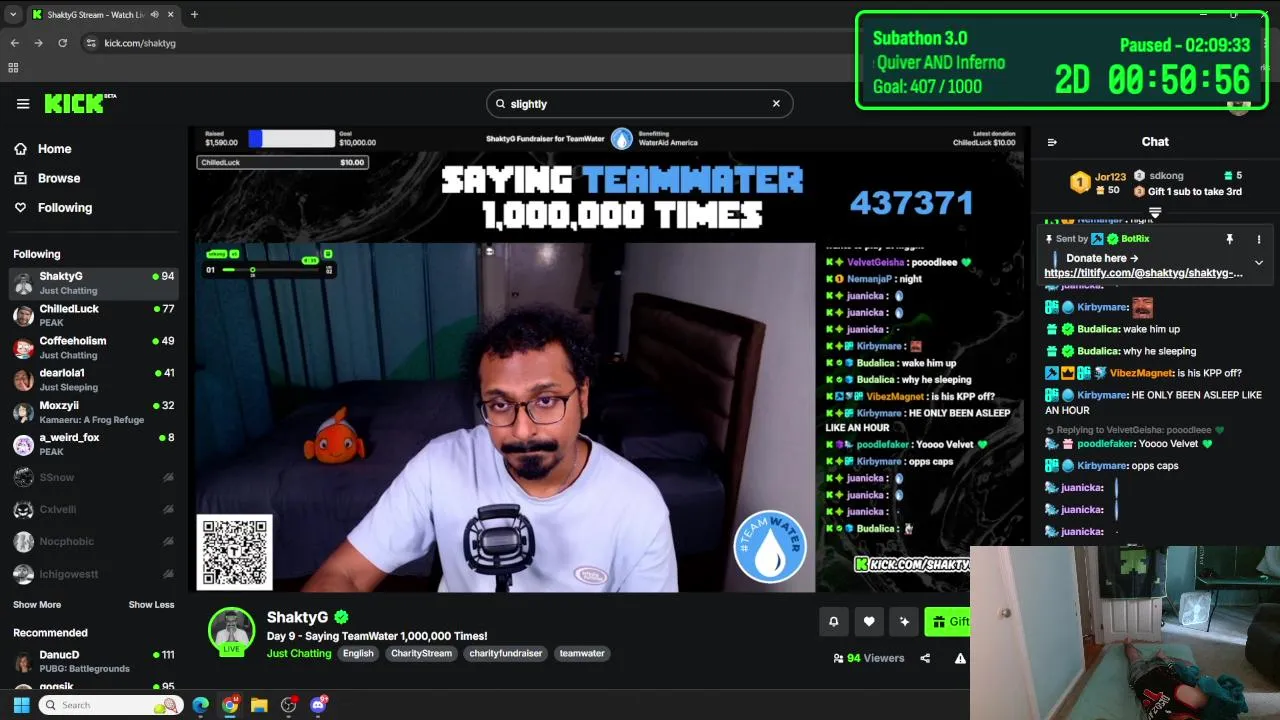The image size is (1280, 720).
Task: Open Coffeeholism channel in Following list
Action: point(93,347)
